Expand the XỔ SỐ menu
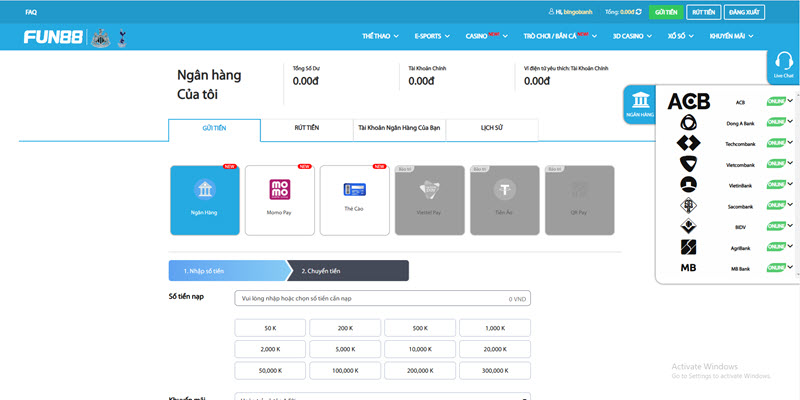Screen dimensions: 800x400 (681, 36)
